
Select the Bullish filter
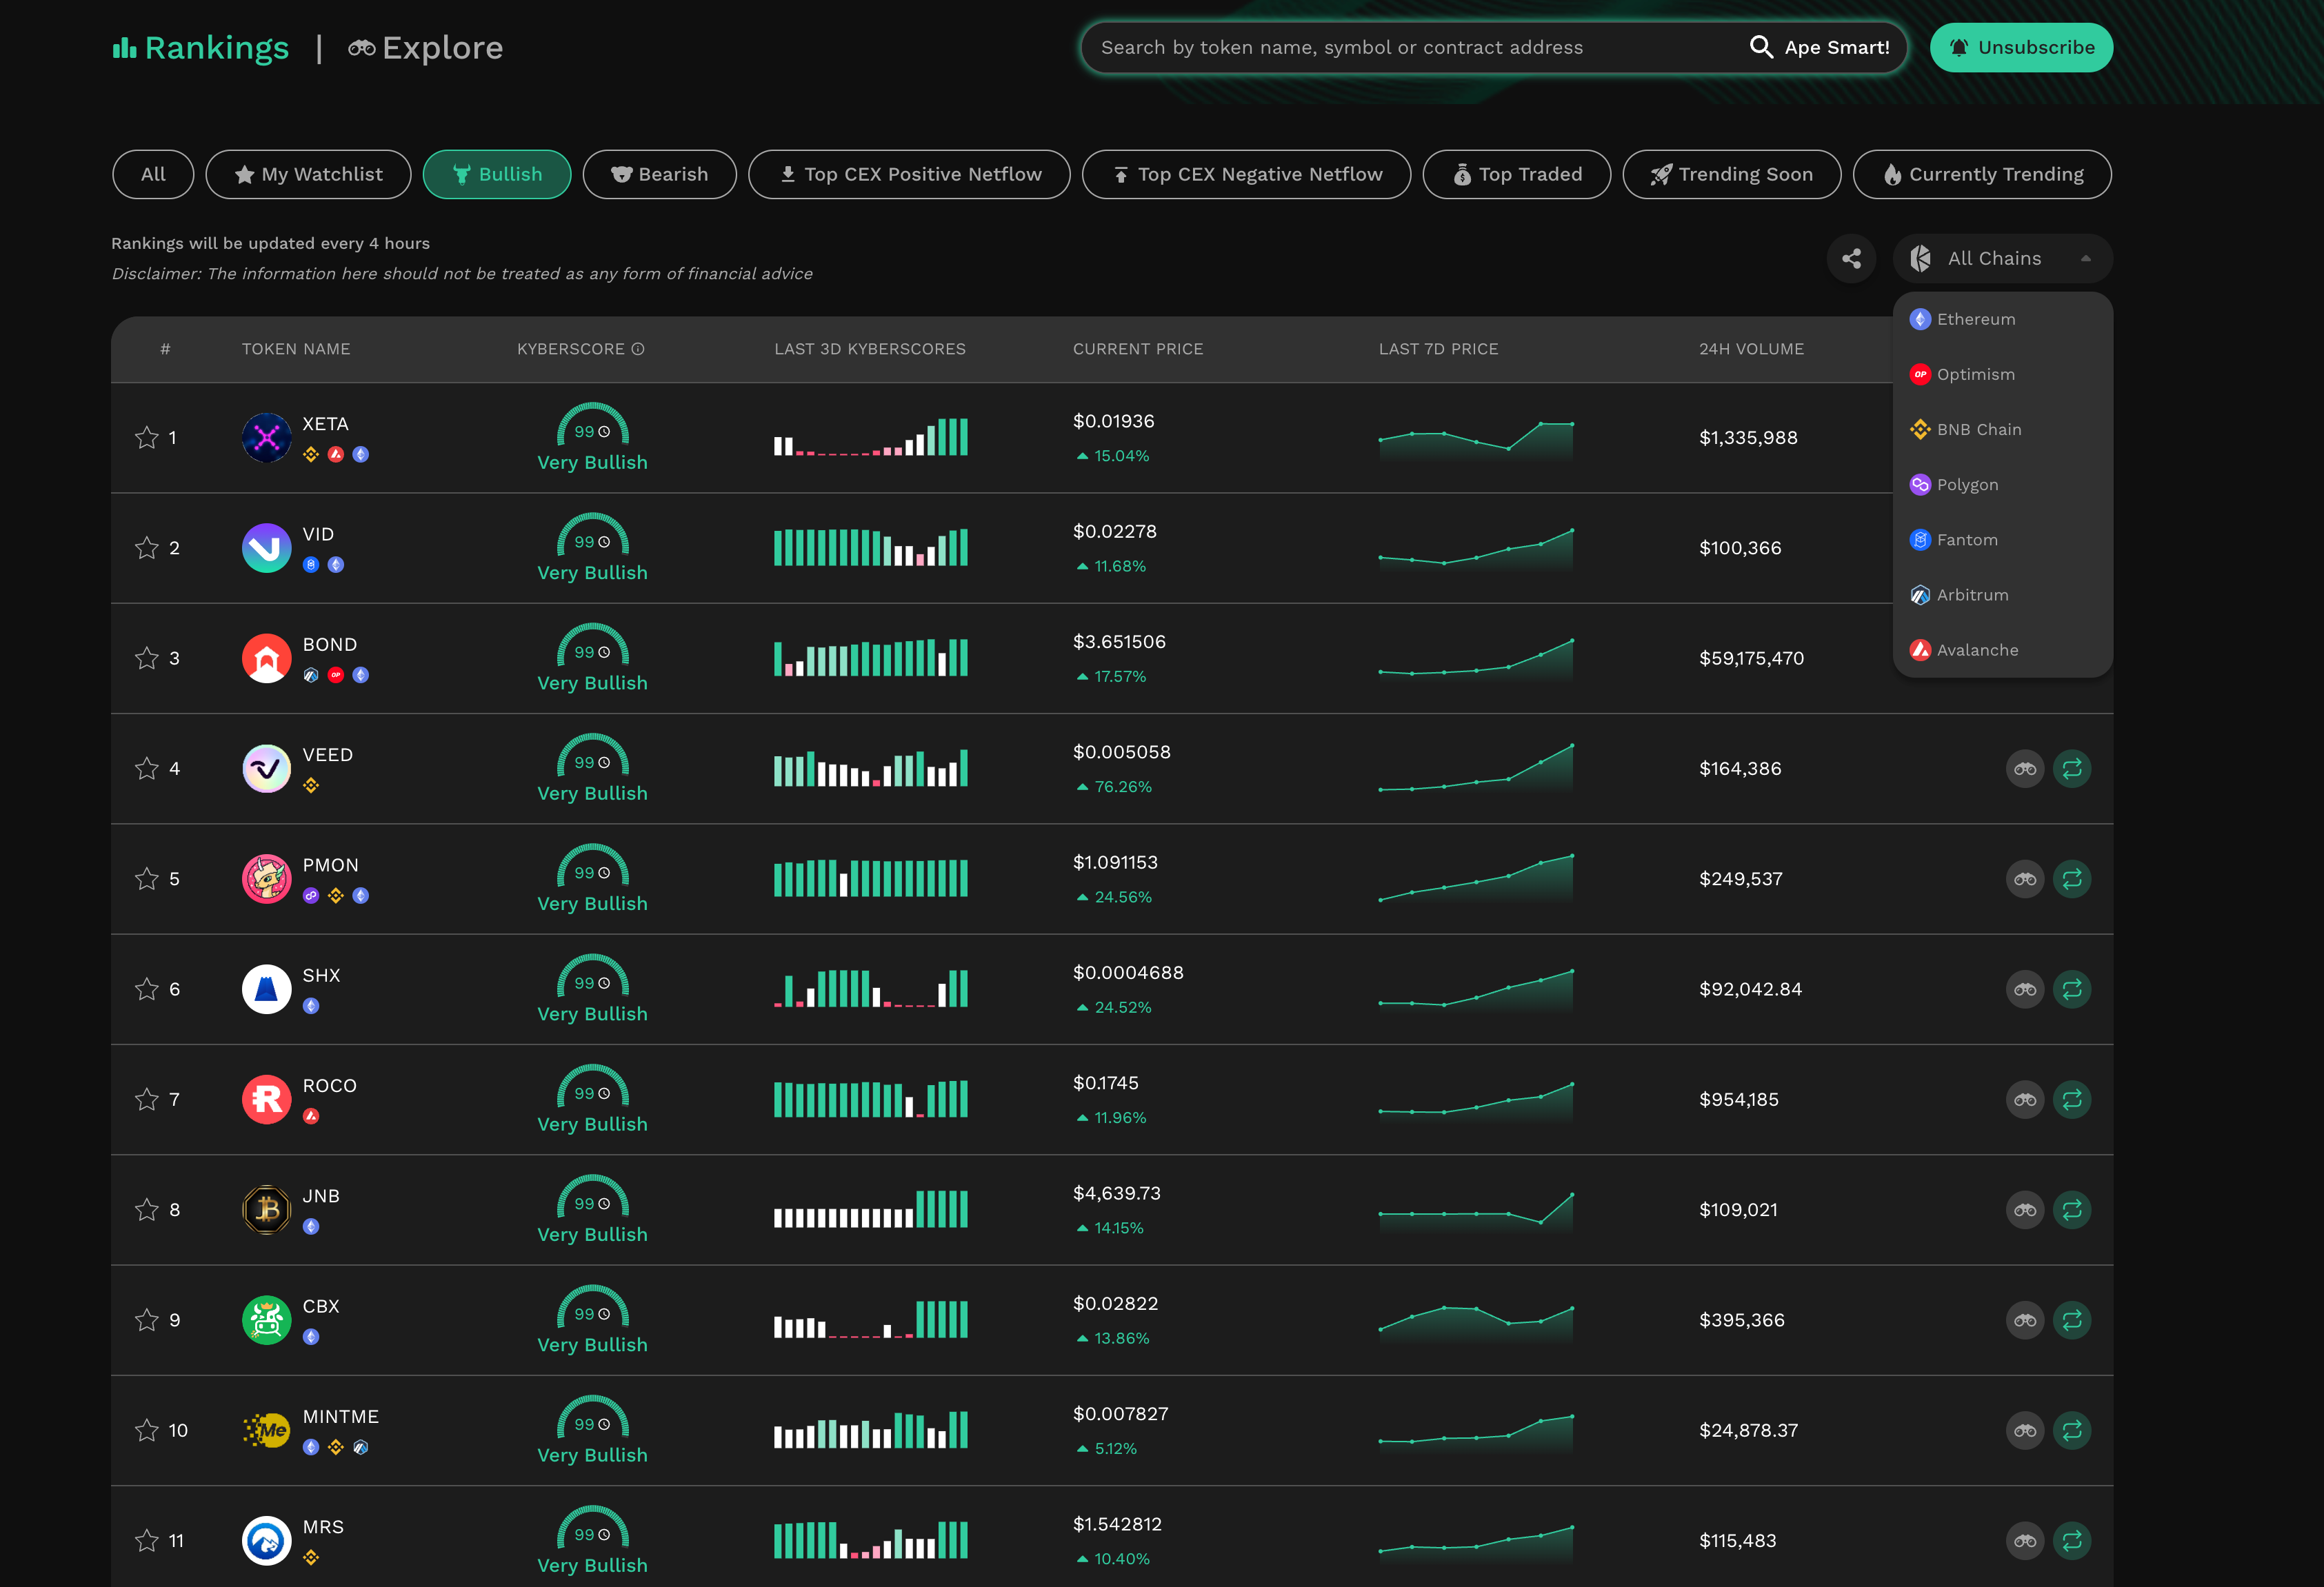click(497, 174)
